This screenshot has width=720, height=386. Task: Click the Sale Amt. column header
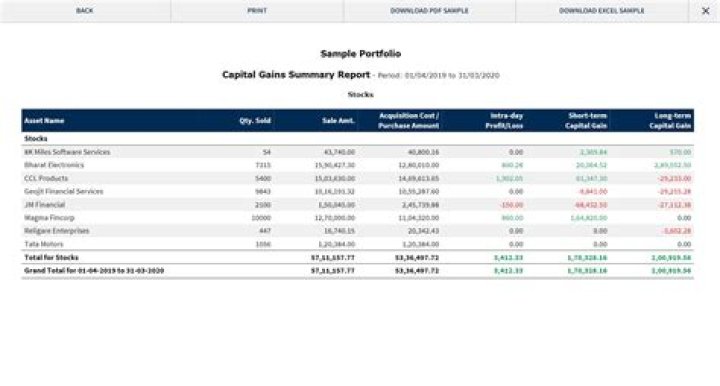coord(338,121)
